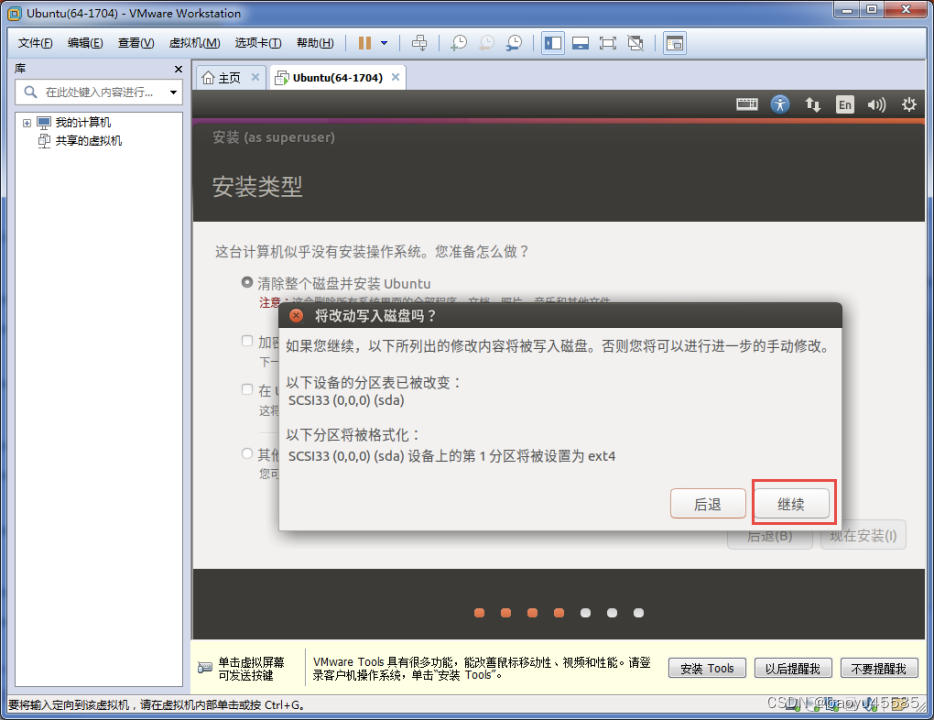Close the 库 library panel
Image resolution: width=934 pixels, height=720 pixels.
[x=178, y=69]
